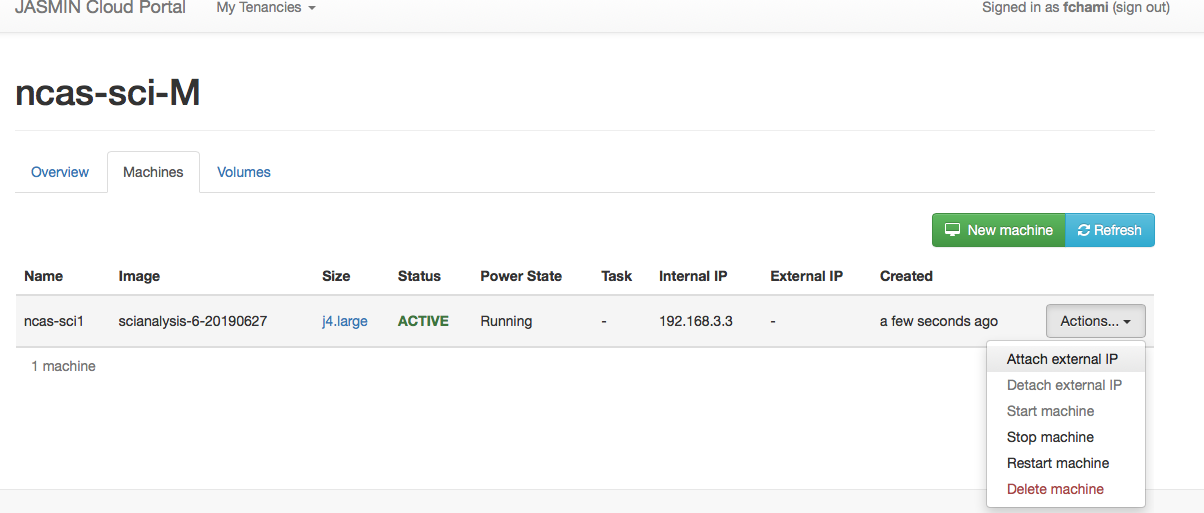Open the Volumes tab
The width and height of the screenshot is (1204, 513).
point(244,172)
